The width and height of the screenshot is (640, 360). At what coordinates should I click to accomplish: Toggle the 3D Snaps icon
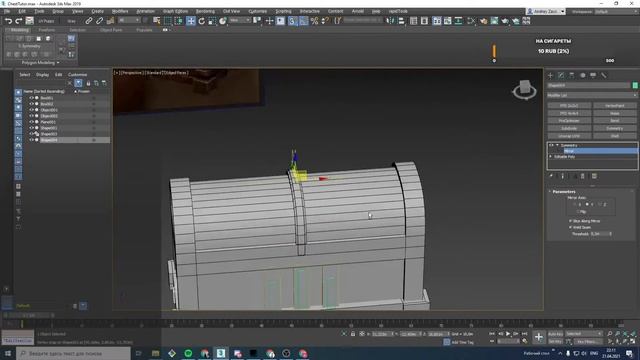[x=292, y=20]
